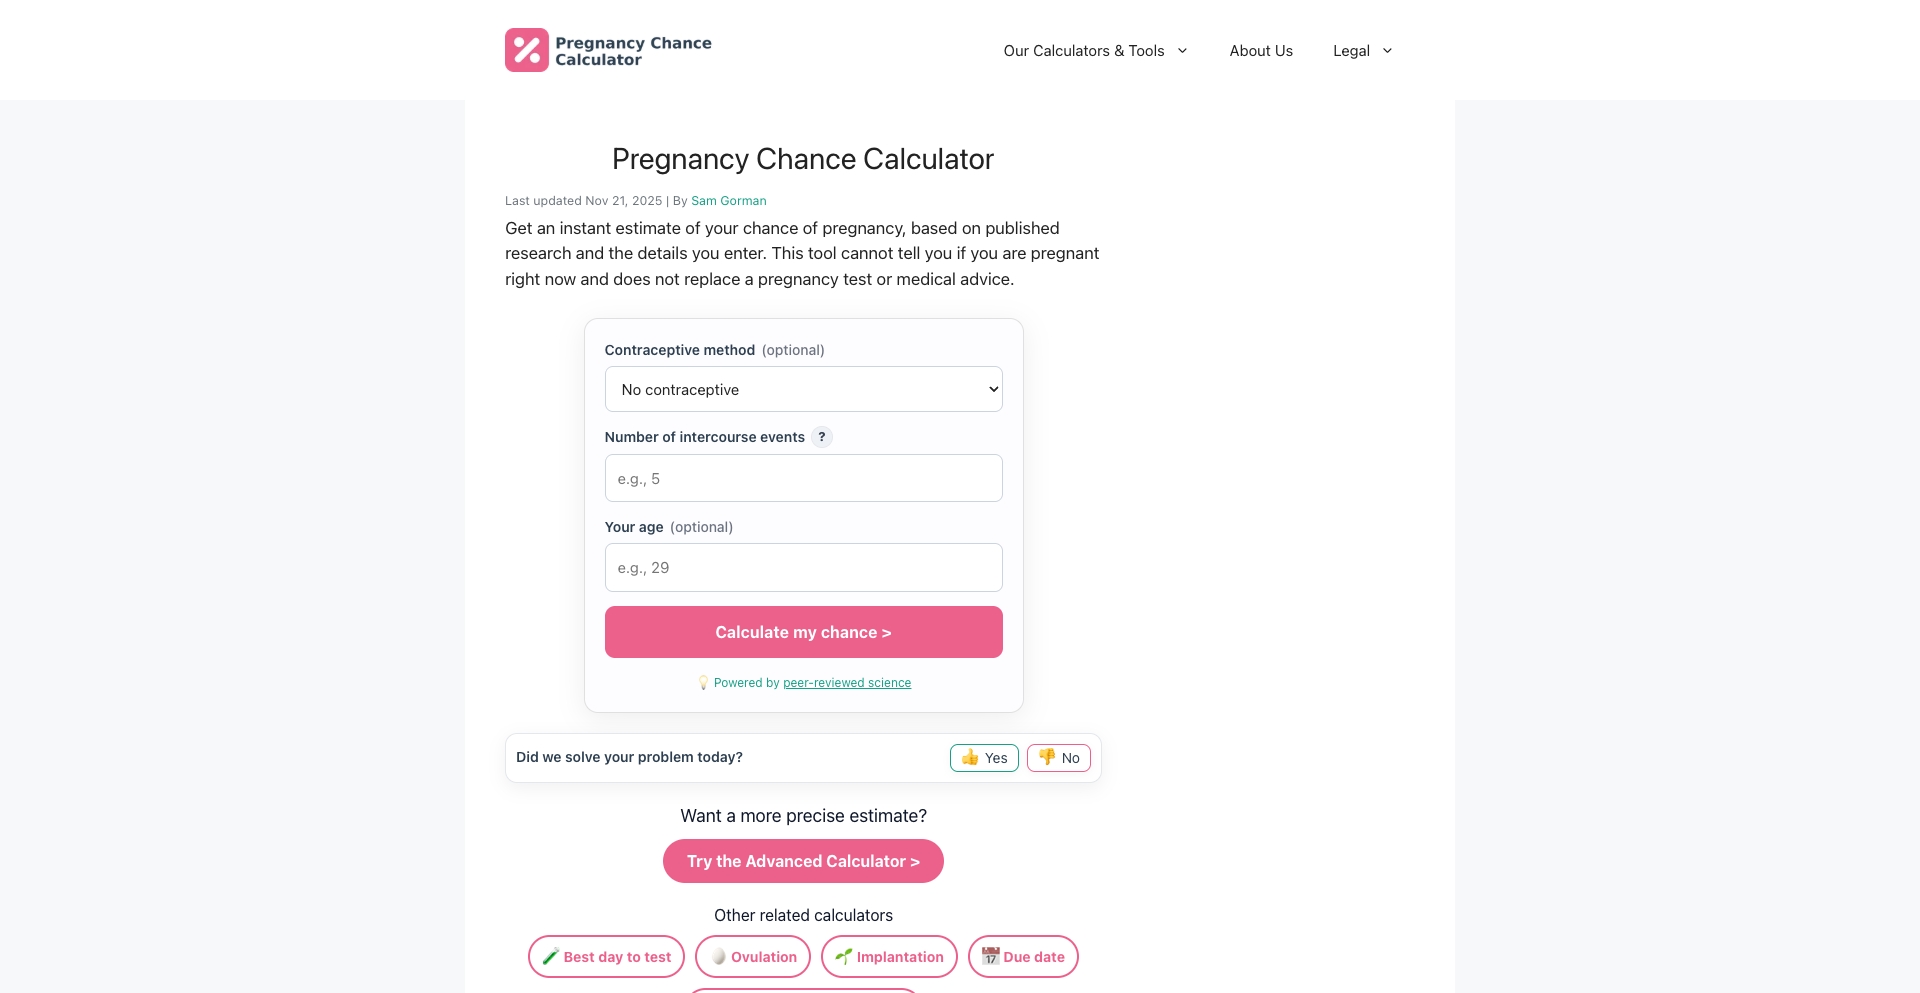Viewport: 1920px width, 993px height.
Task: Expand the Legal dropdown menu
Action: pos(1361,50)
